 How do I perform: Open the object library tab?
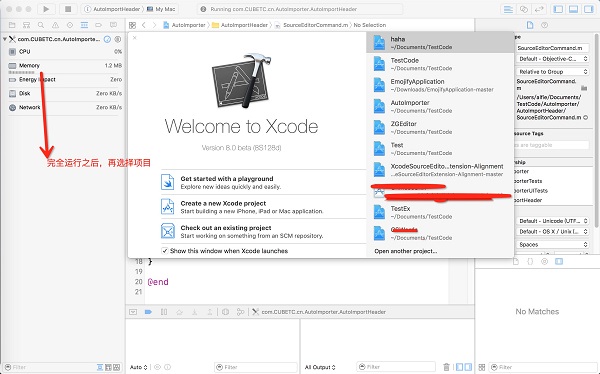(545, 261)
